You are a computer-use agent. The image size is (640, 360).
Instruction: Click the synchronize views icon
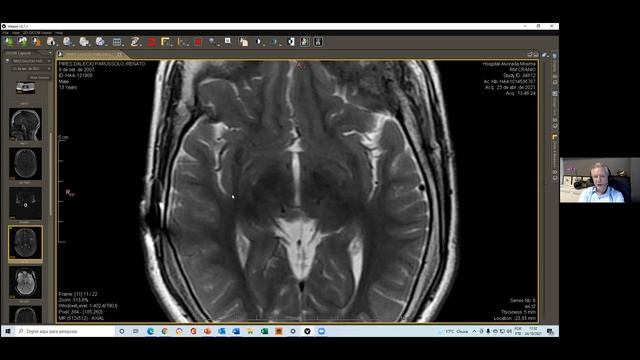(135, 42)
